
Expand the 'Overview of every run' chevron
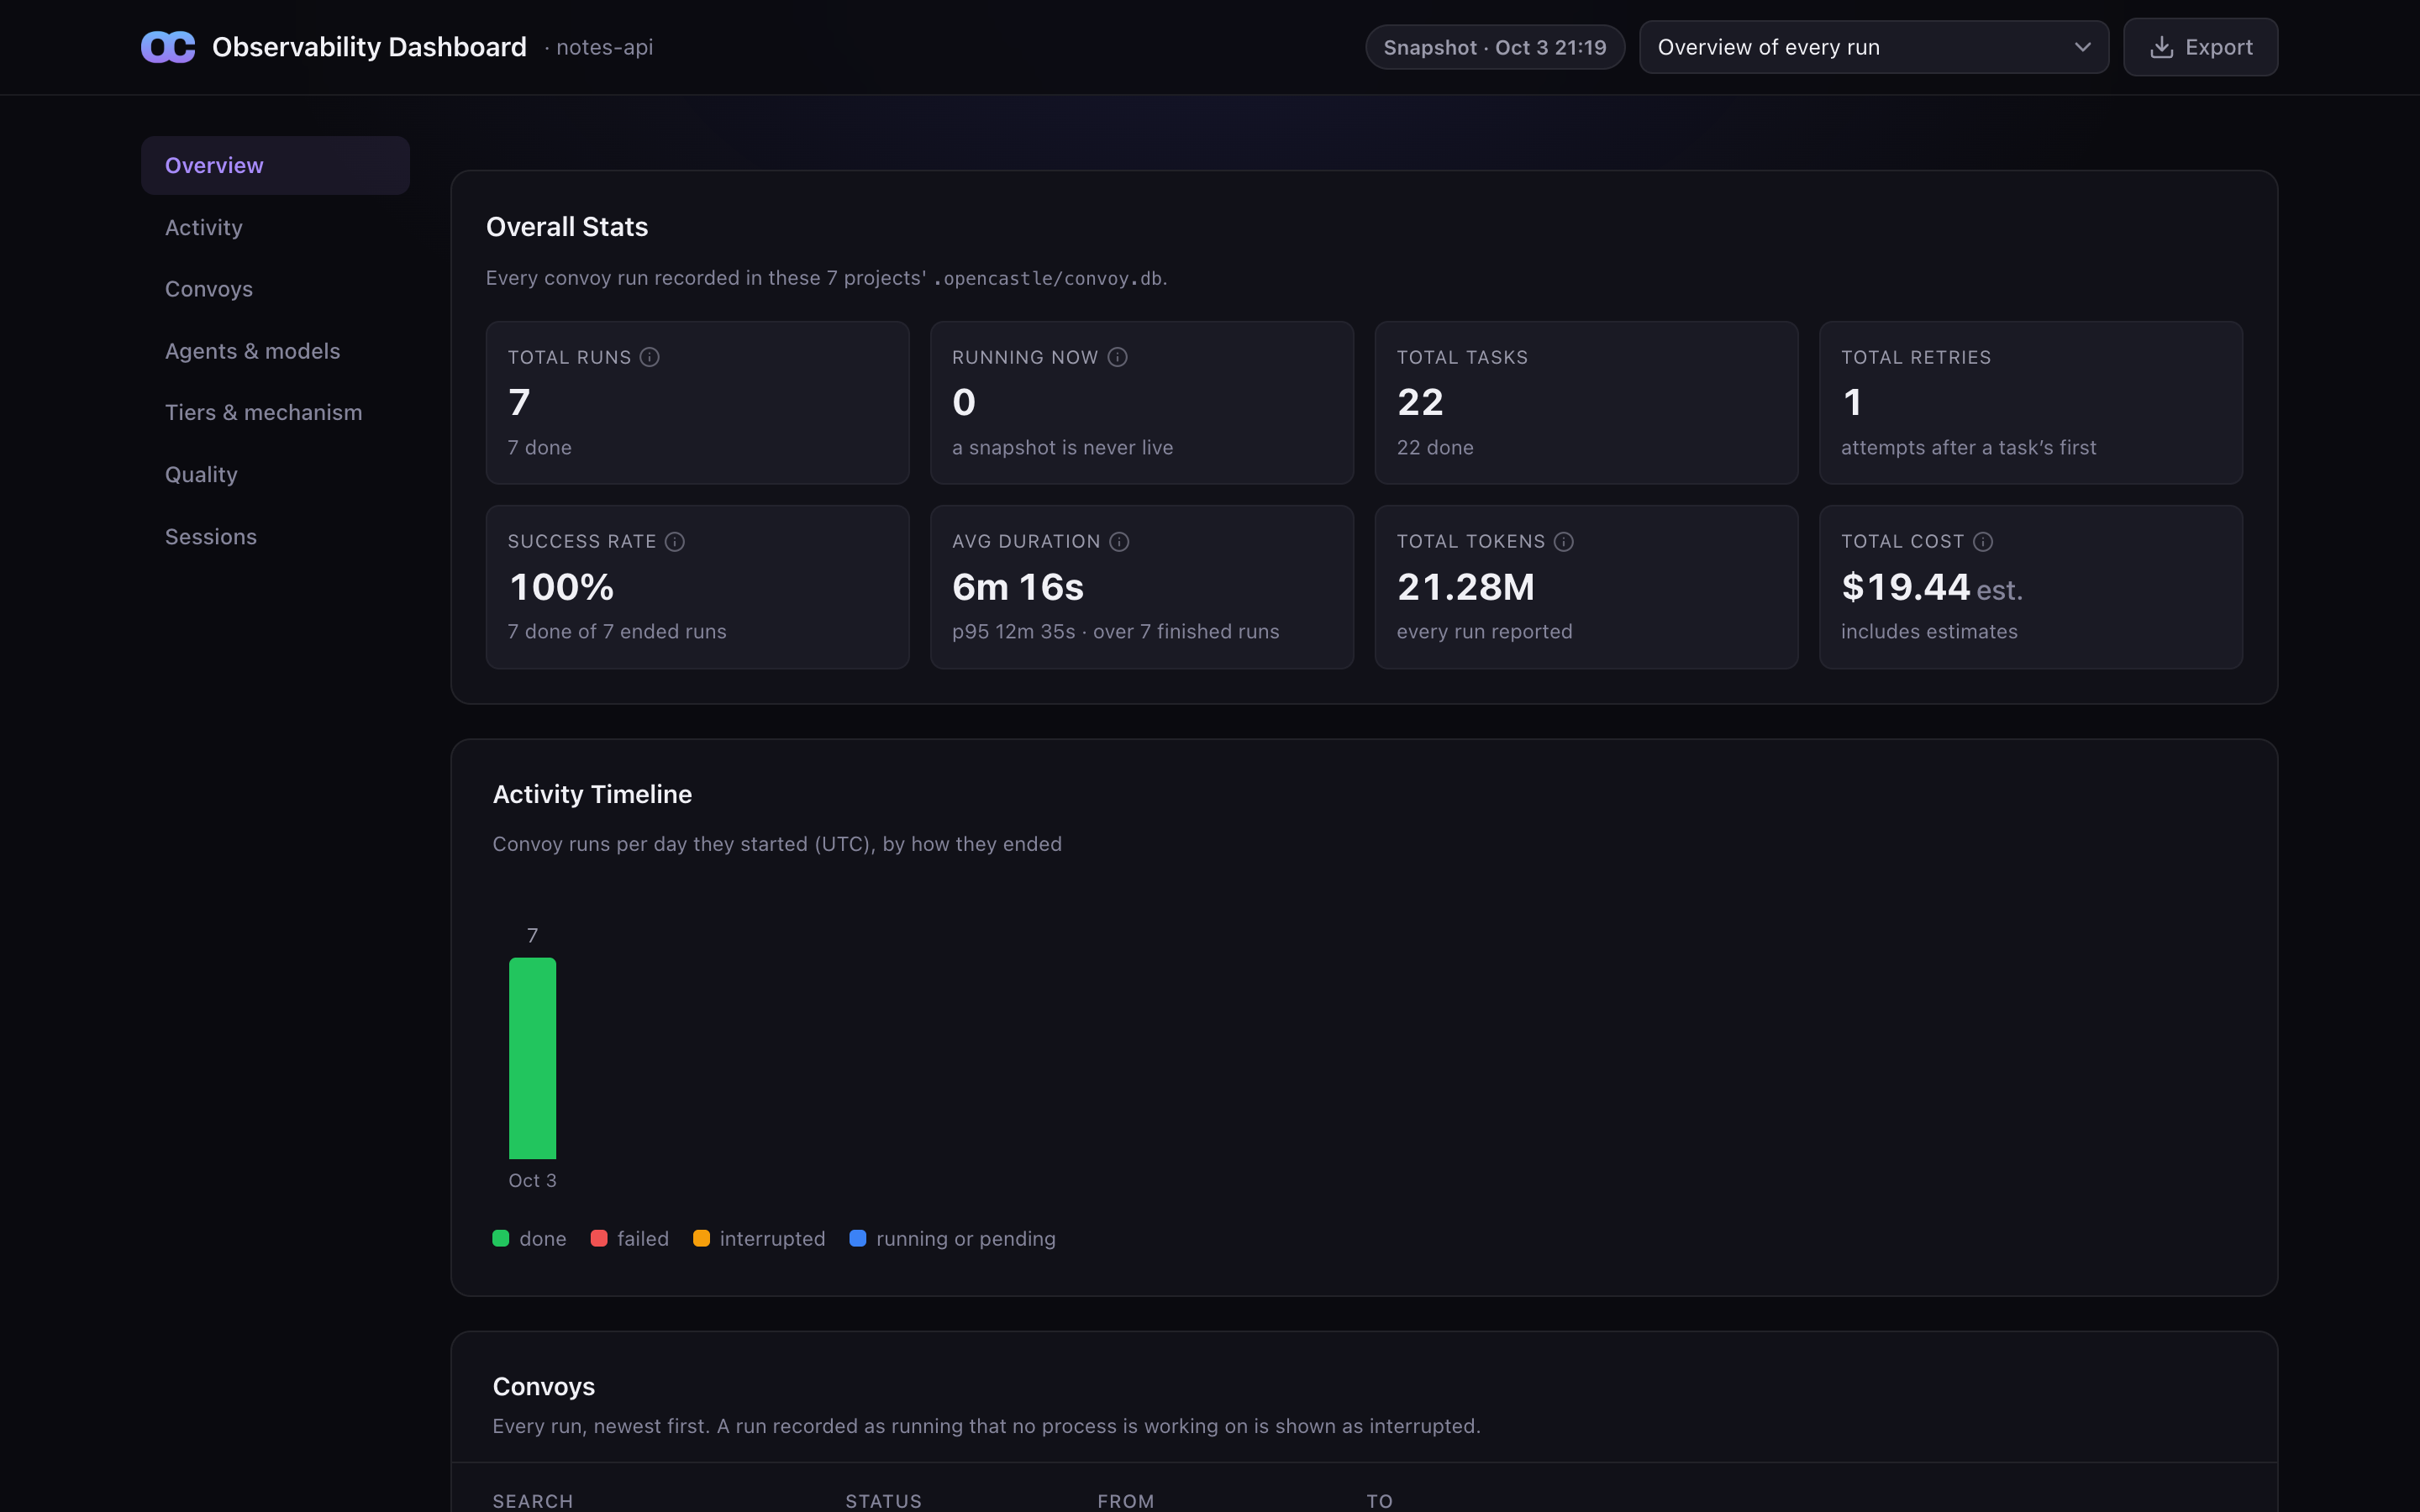pos(2083,47)
